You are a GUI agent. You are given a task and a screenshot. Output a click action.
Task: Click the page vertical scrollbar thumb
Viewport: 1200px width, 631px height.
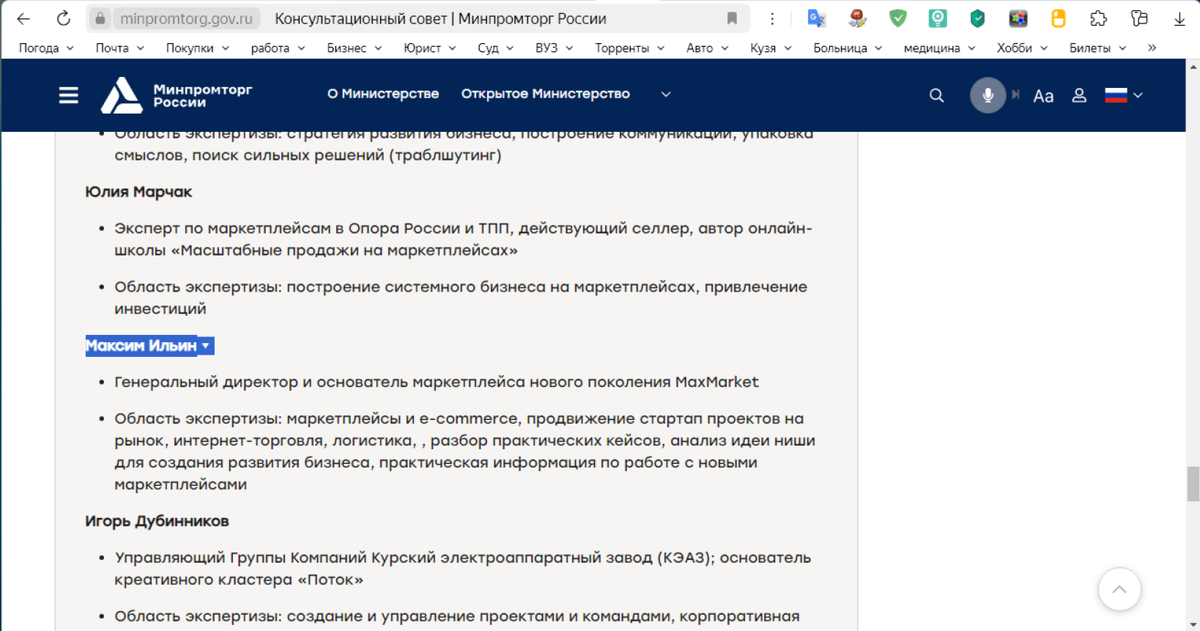click(1192, 483)
